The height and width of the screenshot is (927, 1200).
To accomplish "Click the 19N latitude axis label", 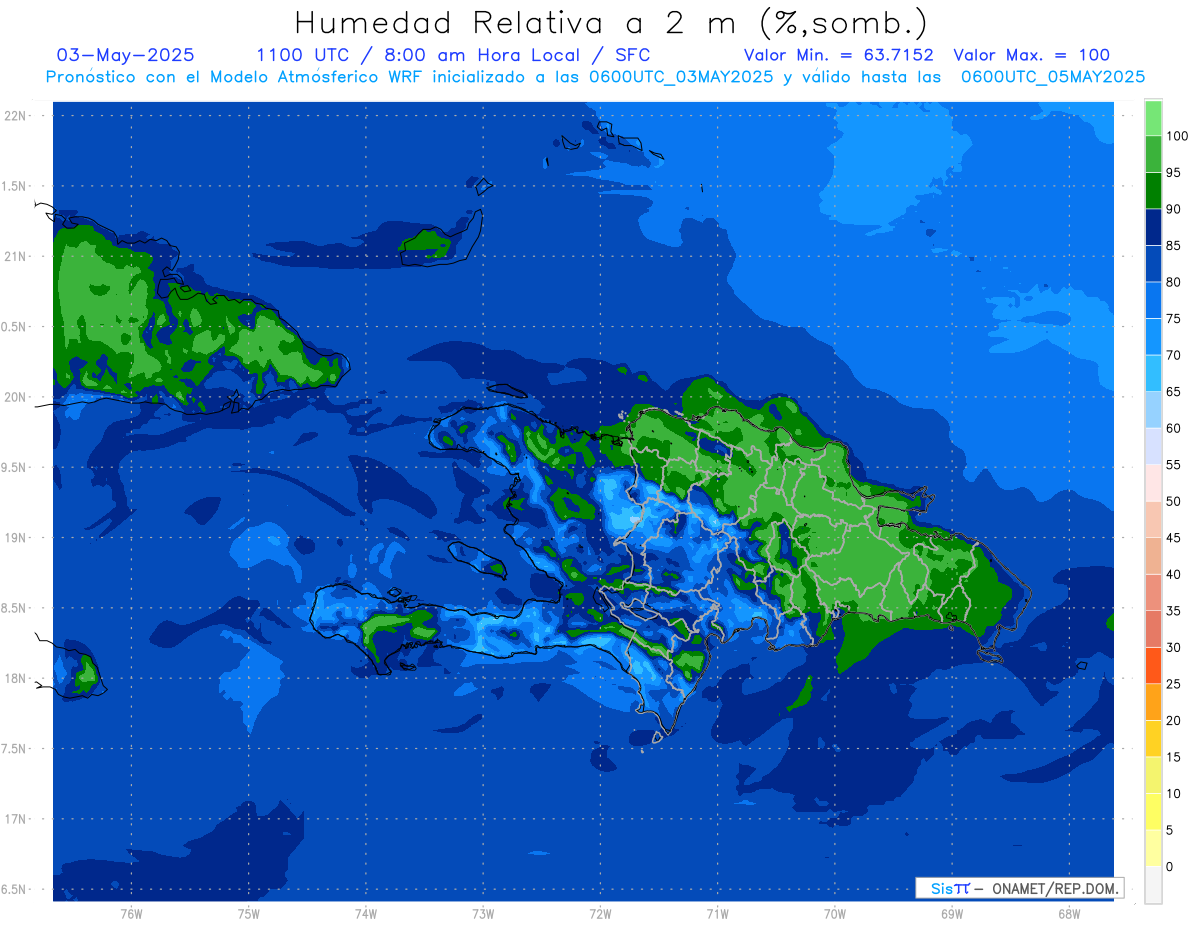I will [14, 538].
